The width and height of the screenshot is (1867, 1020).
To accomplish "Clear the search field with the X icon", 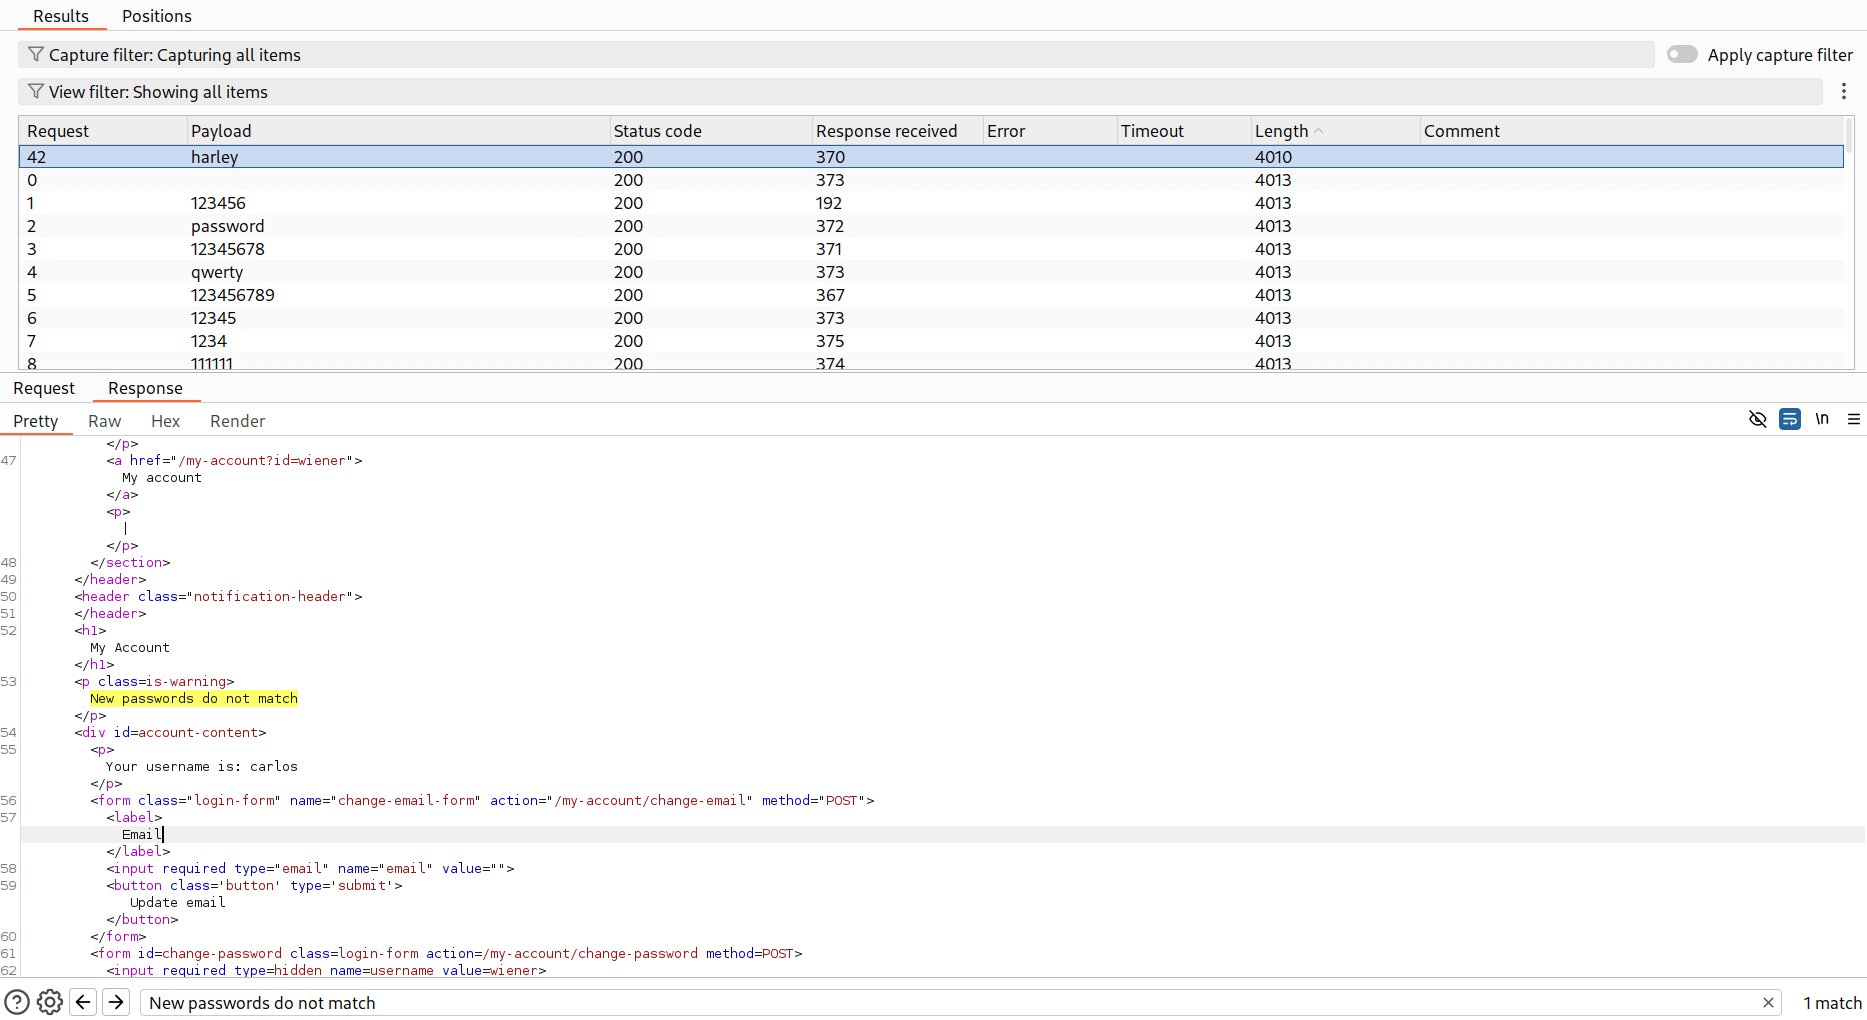I will click(x=1768, y=1002).
